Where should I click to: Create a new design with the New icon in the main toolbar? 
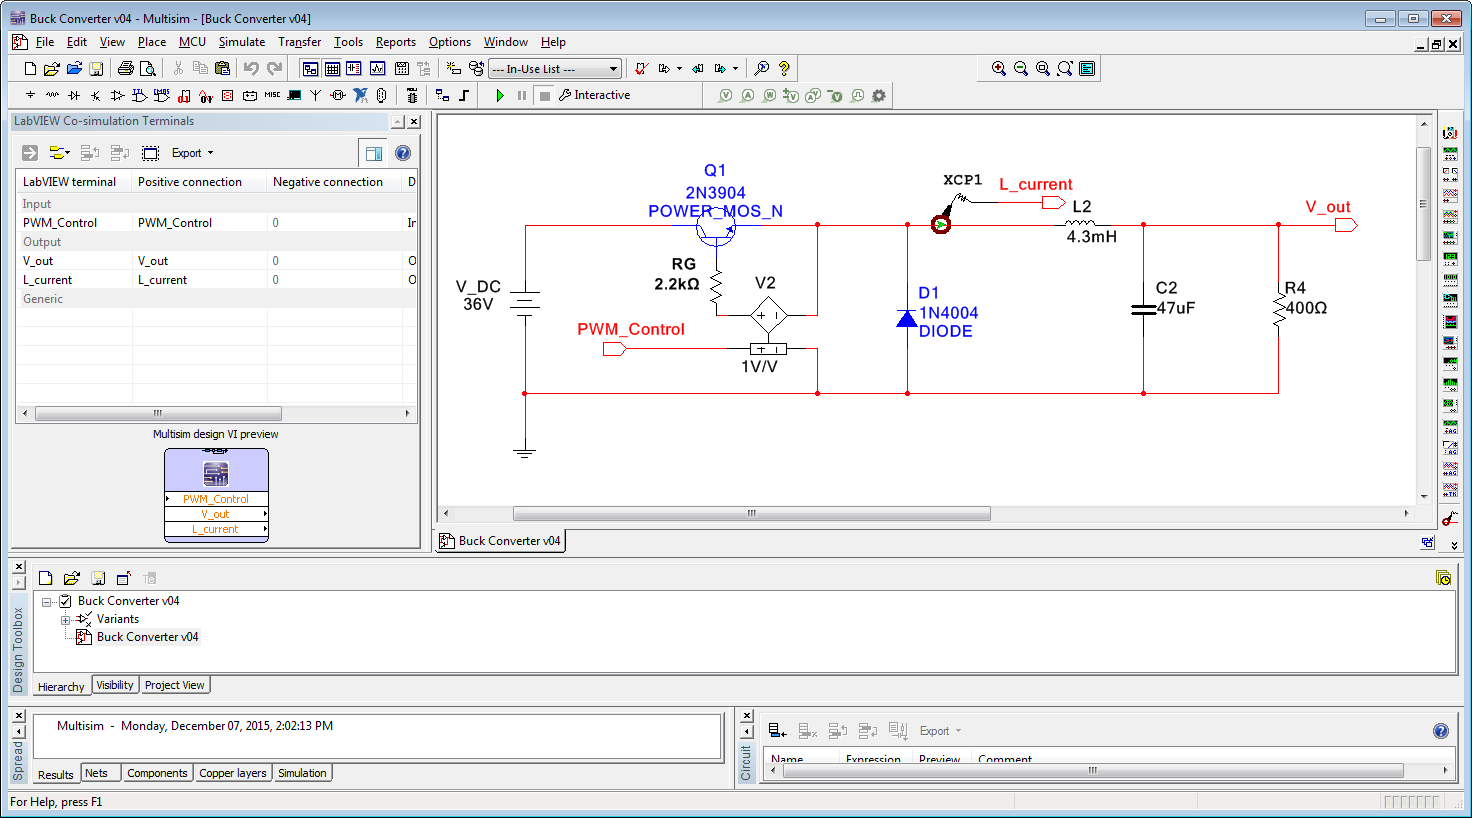[x=30, y=69]
